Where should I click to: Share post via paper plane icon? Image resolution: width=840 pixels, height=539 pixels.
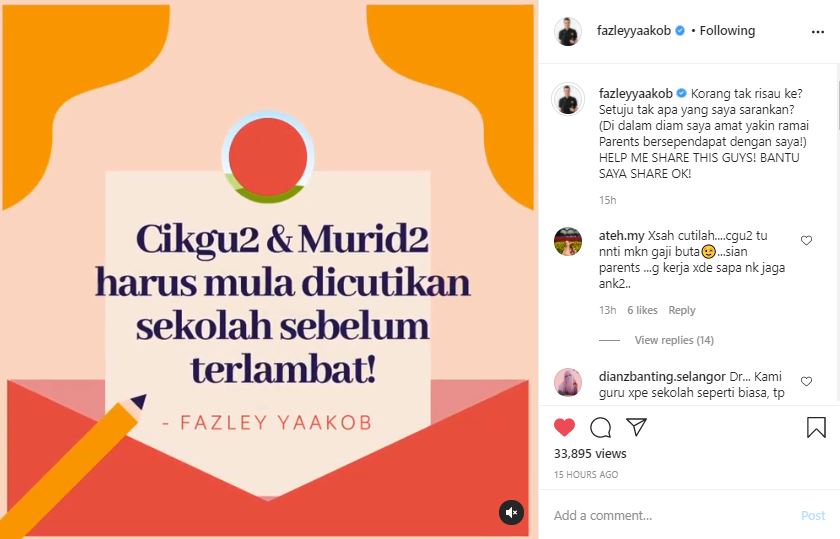636,426
